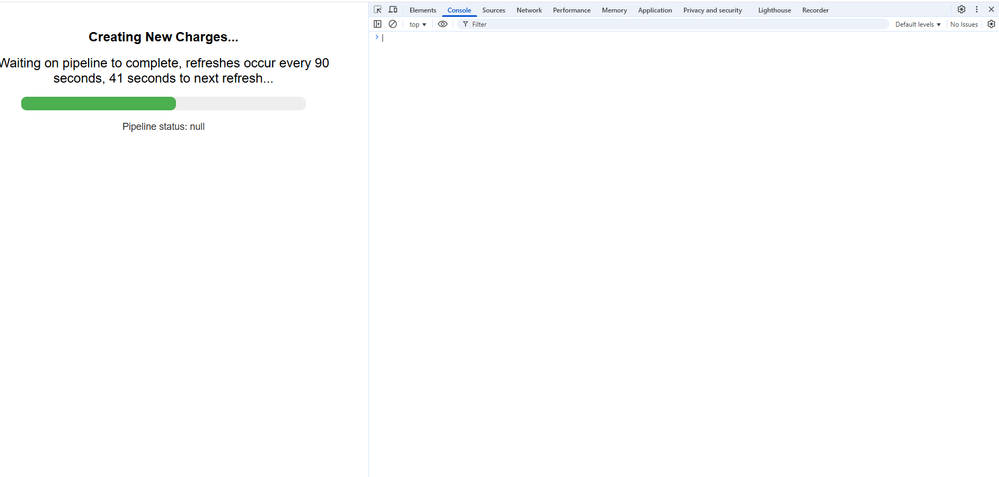Select the Lighthouse tab
The image size is (999, 477).
(x=774, y=10)
